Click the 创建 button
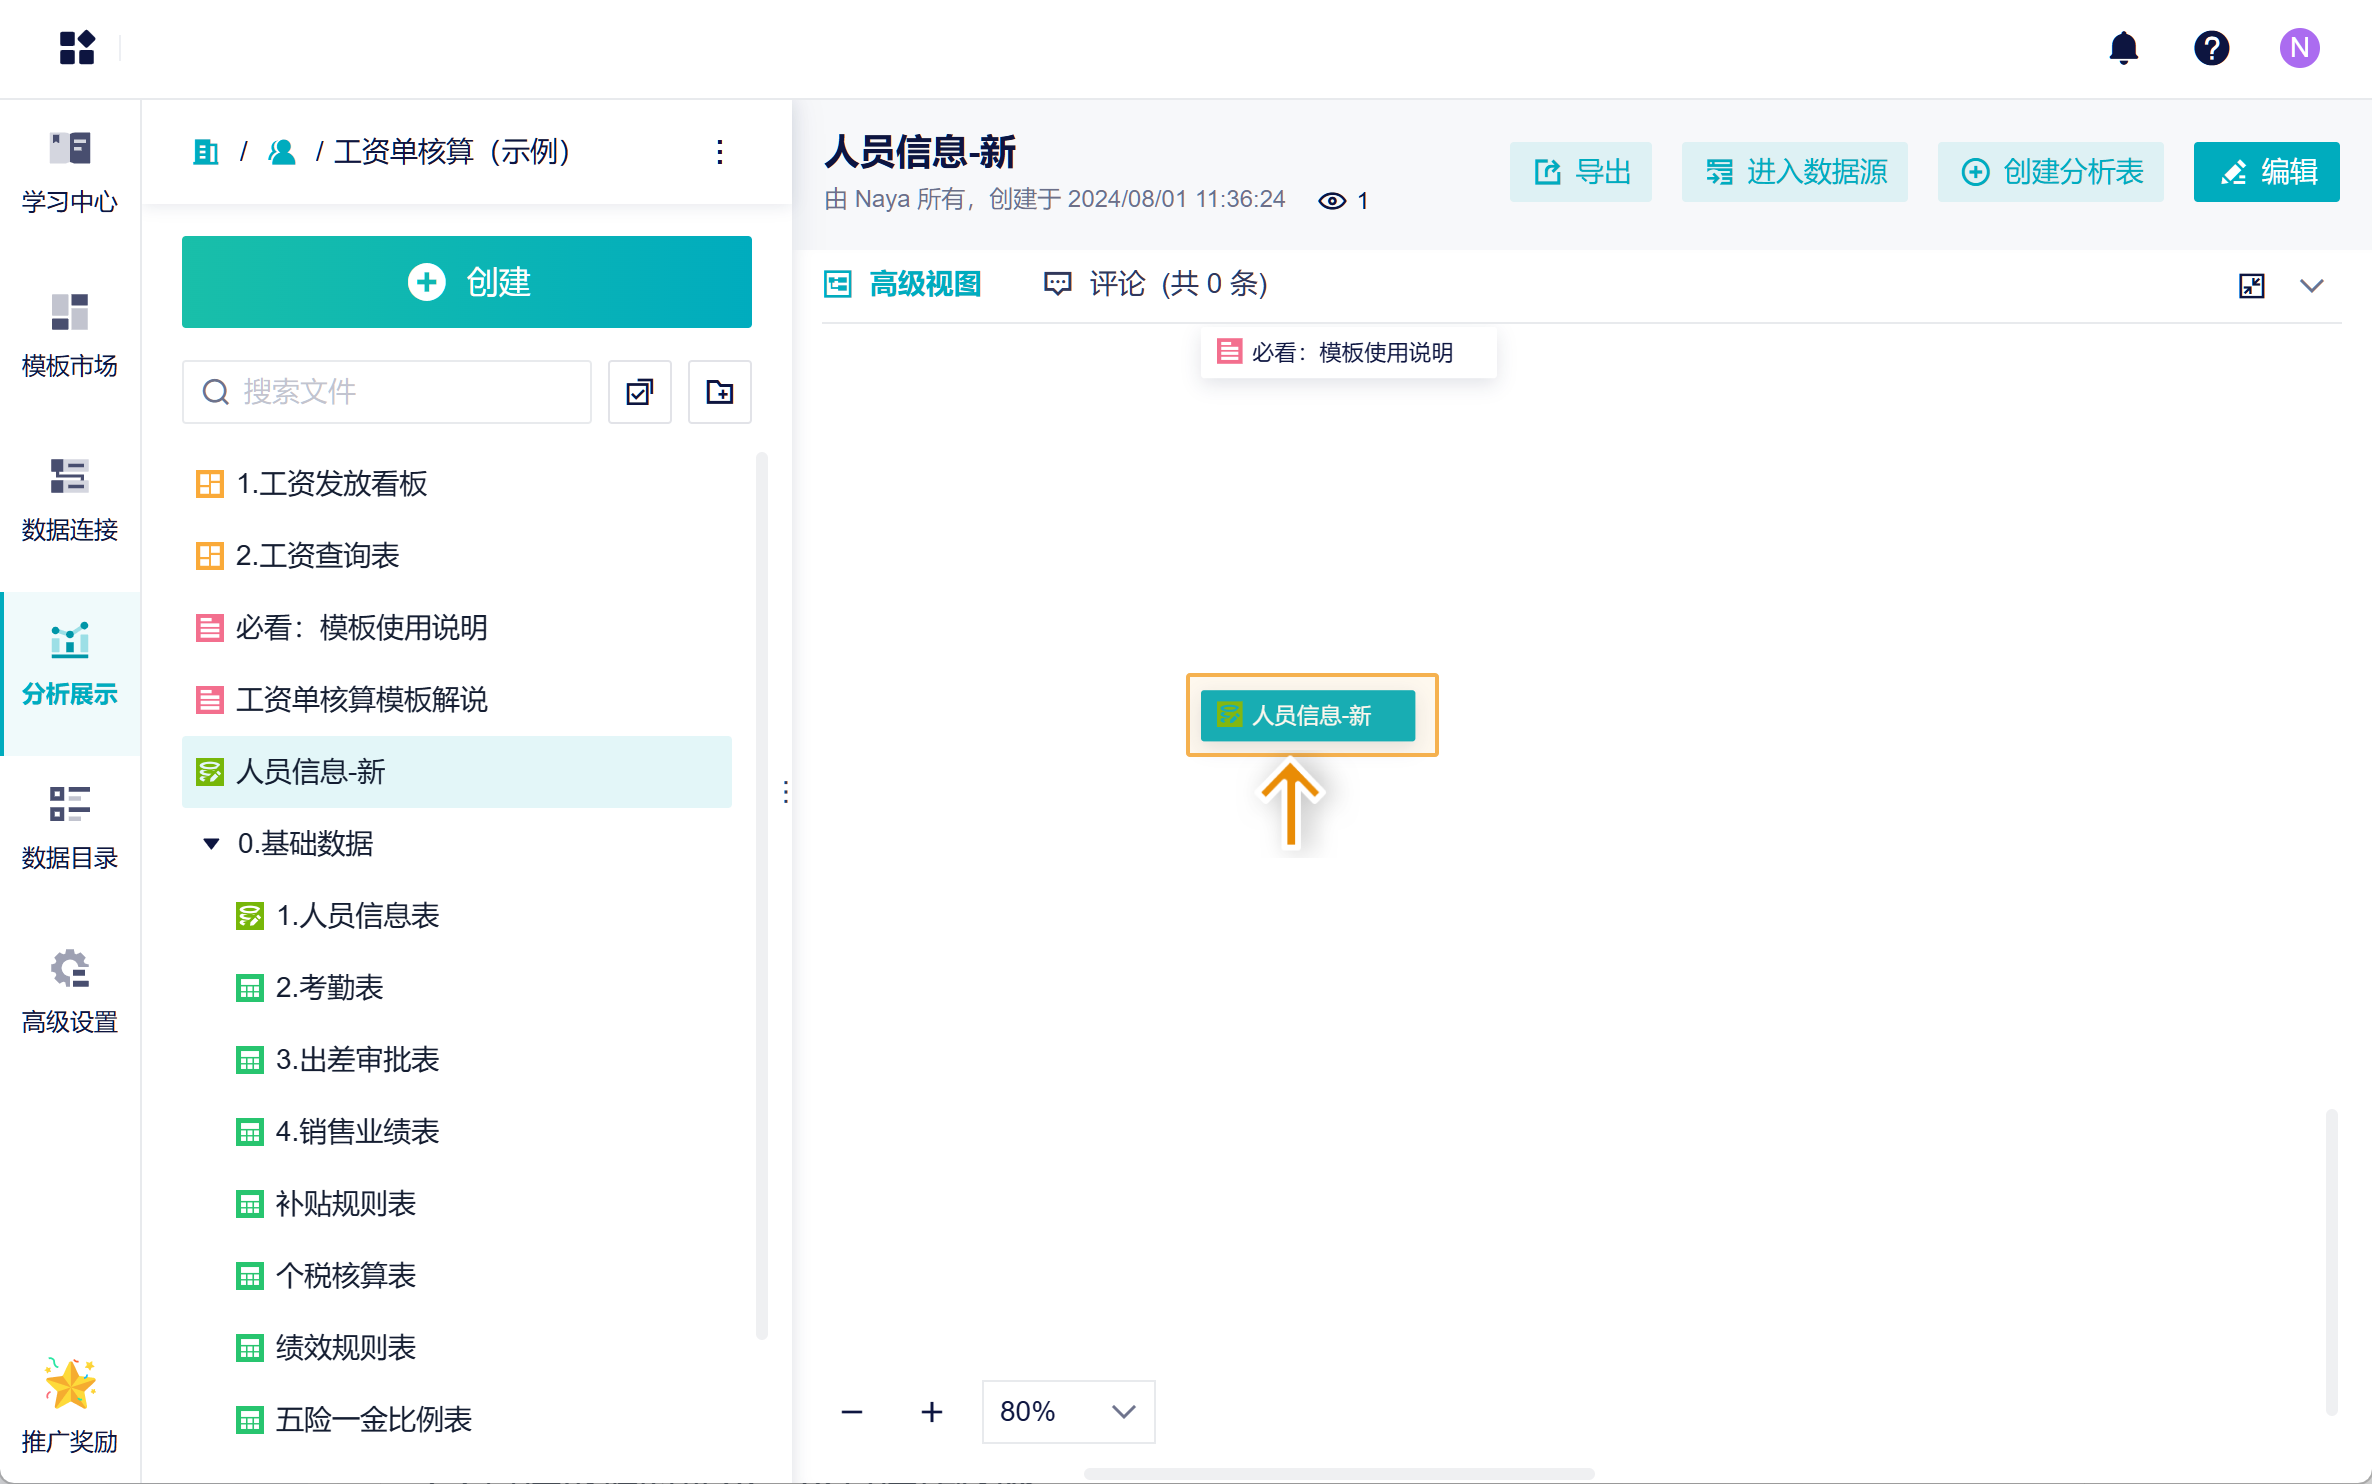Image resolution: width=2372 pixels, height=1484 pixels. (466, 282)
